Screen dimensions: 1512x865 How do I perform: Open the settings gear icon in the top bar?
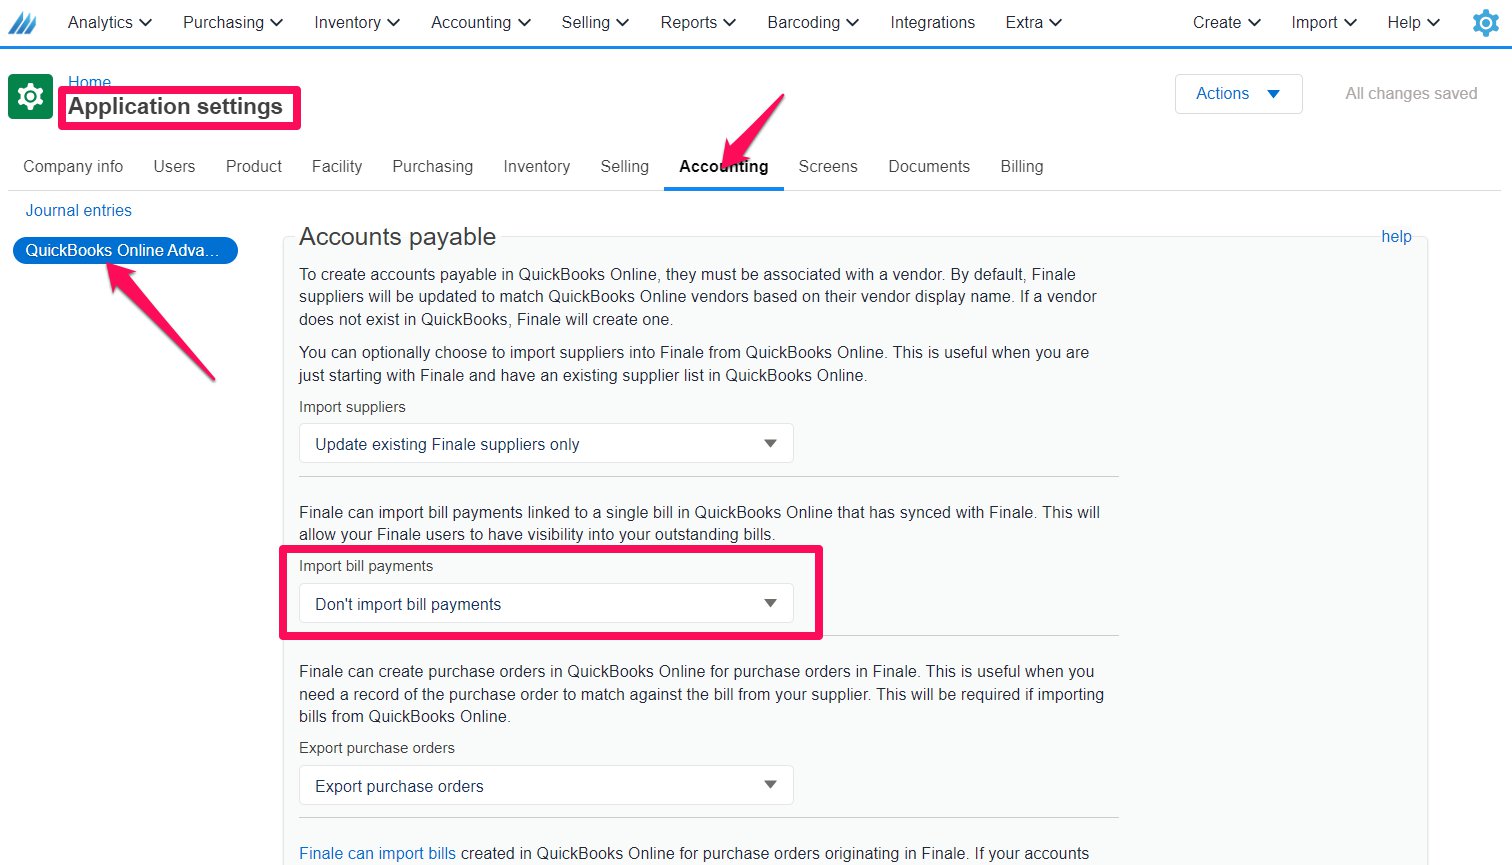coord(1486,22)
